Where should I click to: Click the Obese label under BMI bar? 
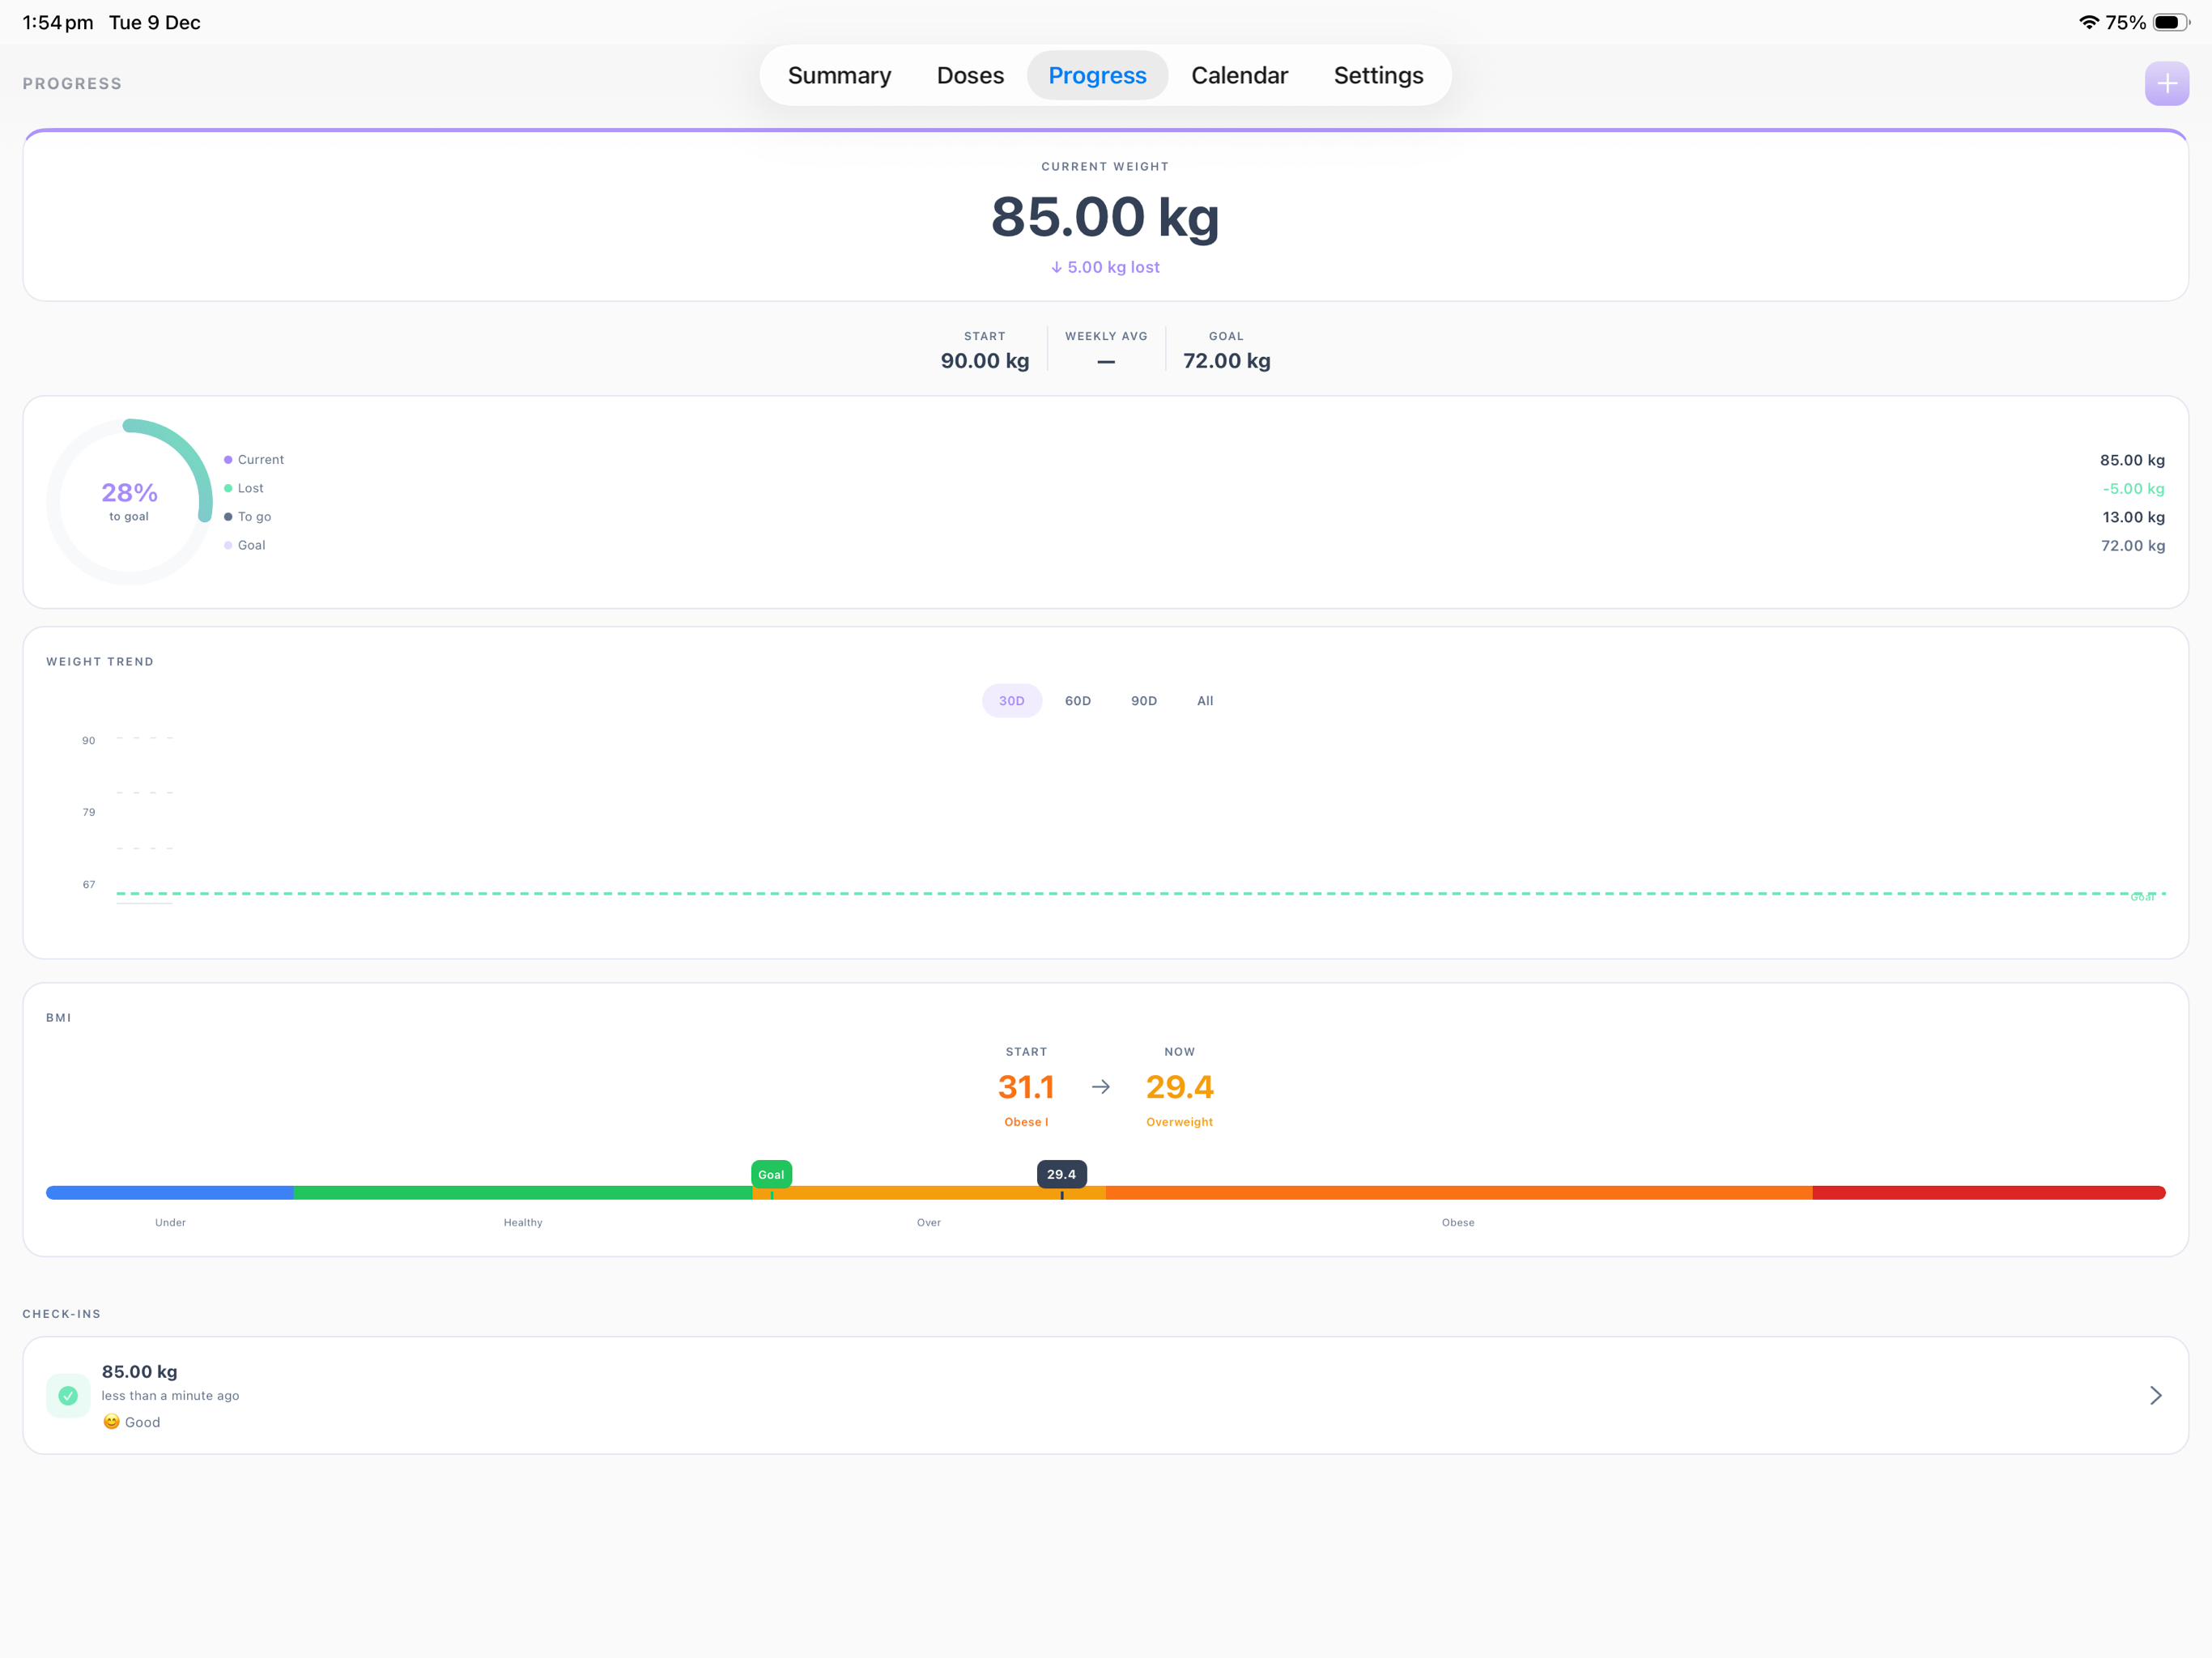click(x=1458, y=1223)
